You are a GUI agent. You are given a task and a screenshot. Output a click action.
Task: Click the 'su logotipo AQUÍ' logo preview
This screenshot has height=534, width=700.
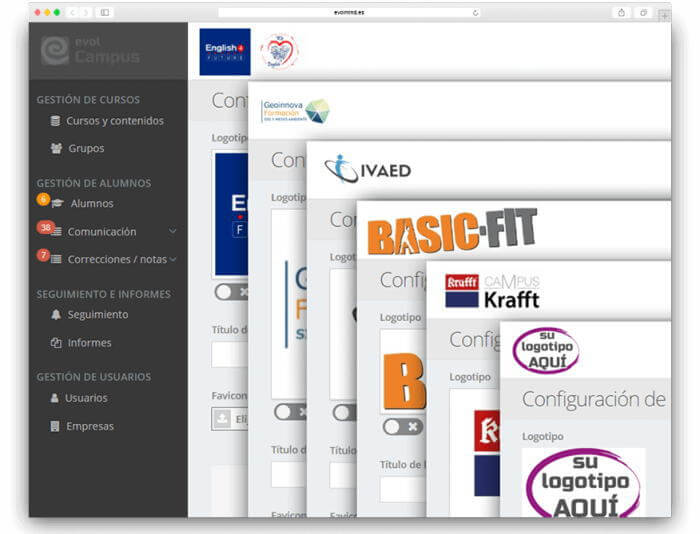point(583,482)
